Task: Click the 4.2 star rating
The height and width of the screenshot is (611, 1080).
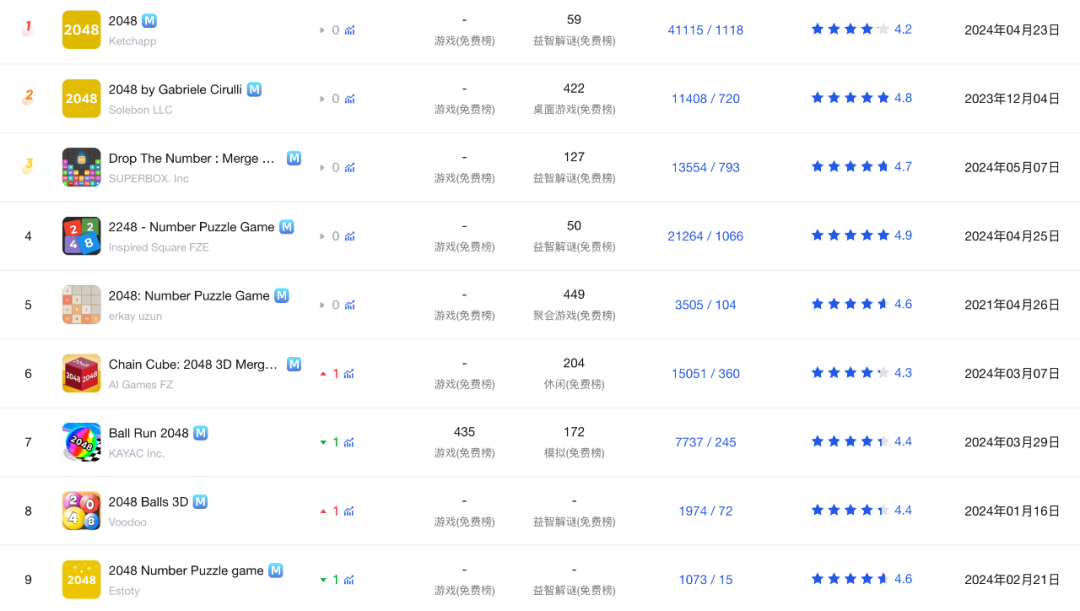Action: [861, 29]
